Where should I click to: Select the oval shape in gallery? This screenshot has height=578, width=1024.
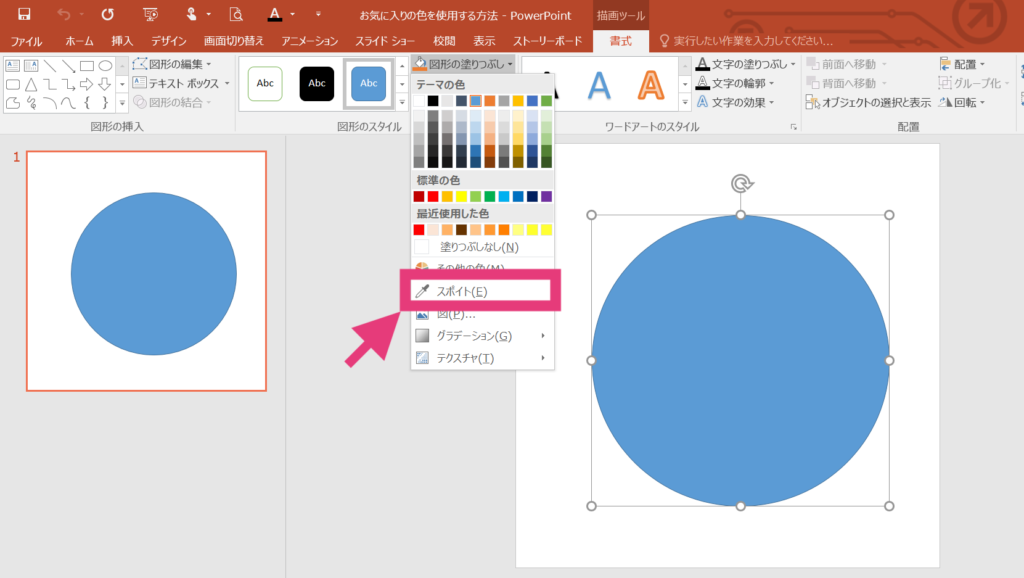105,66
